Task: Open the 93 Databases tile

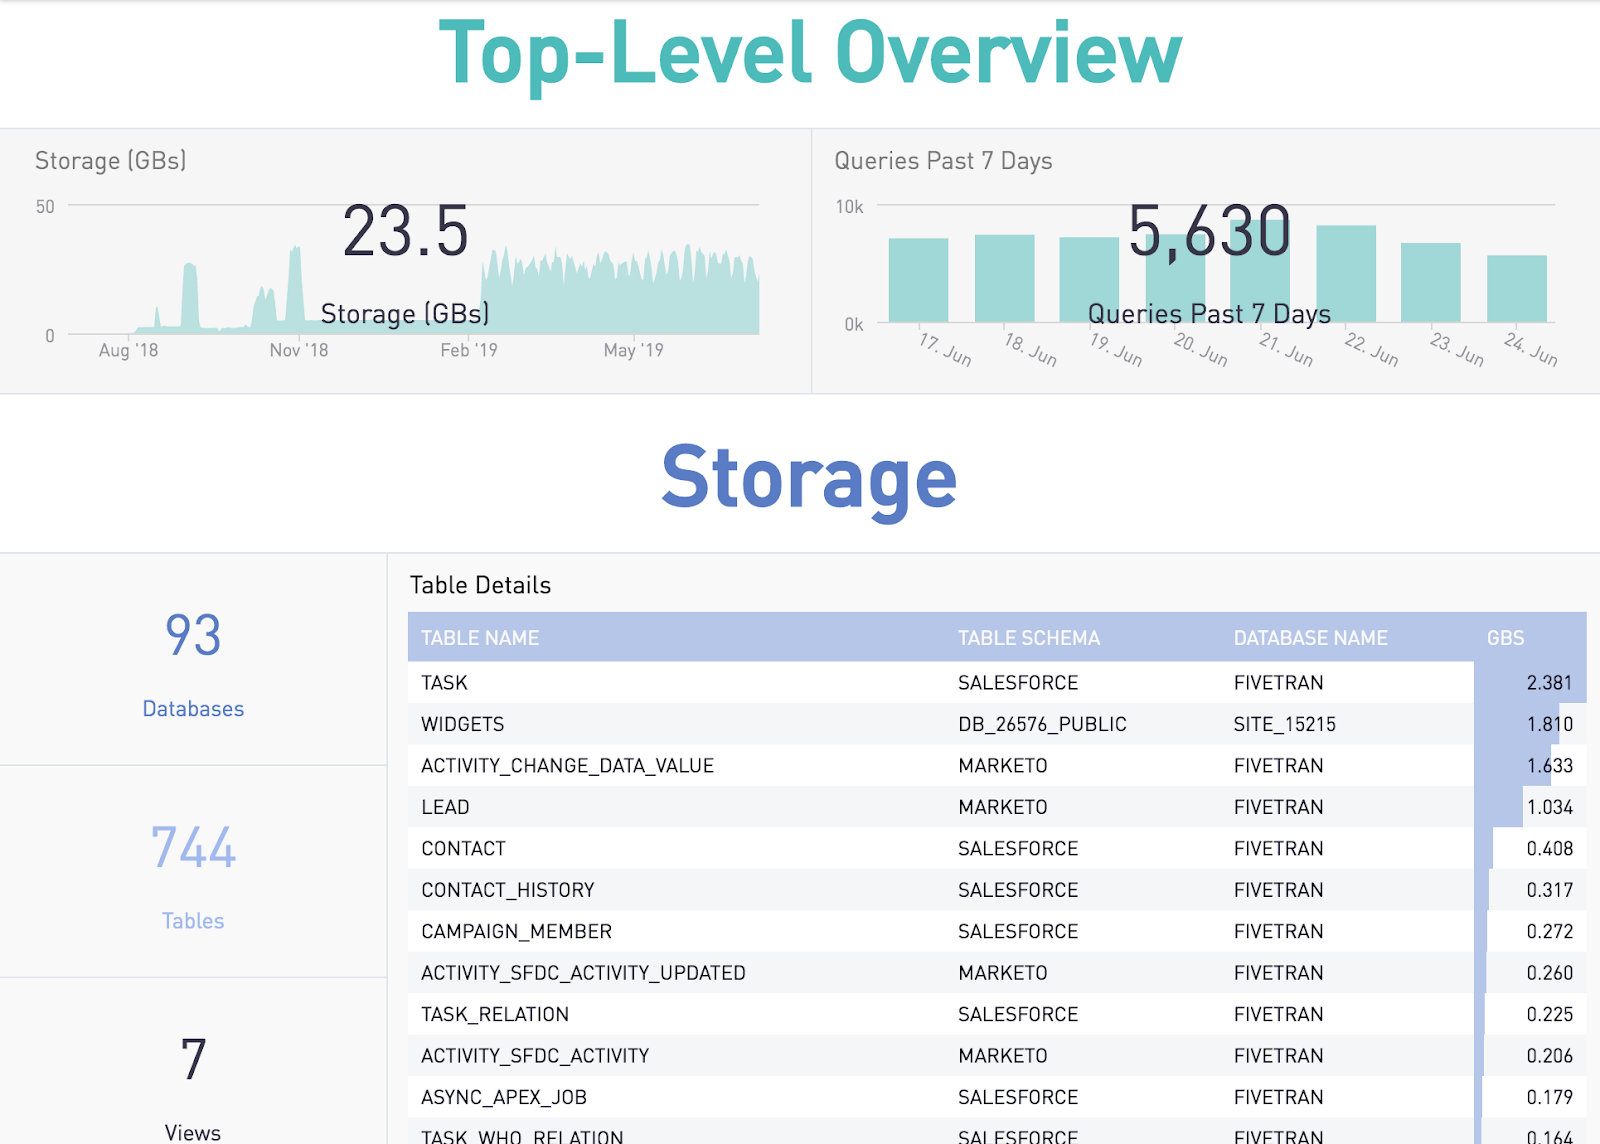Action: tap(193, 661)
